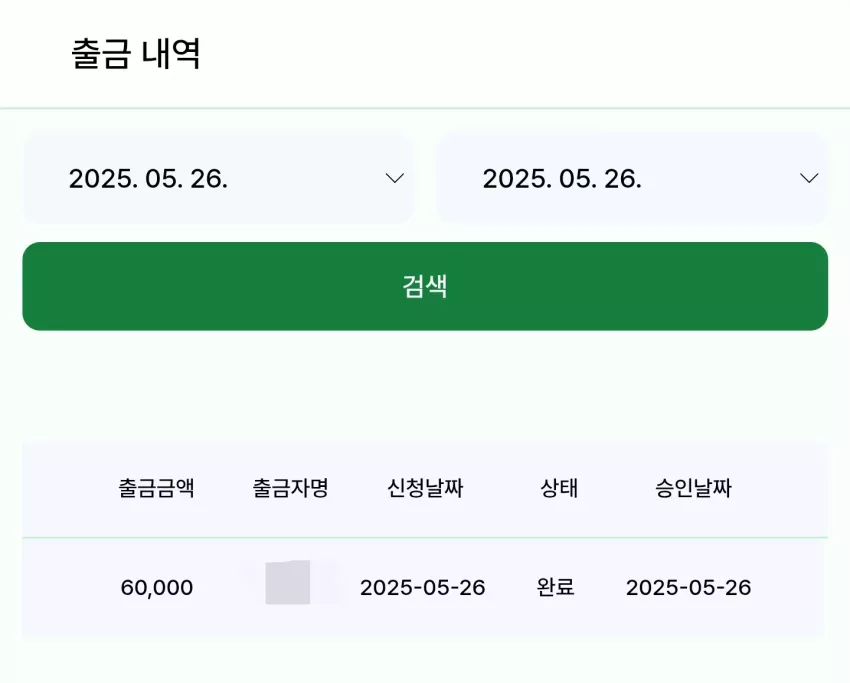Click the request date 2025-05-26 cell

(423, 588)
